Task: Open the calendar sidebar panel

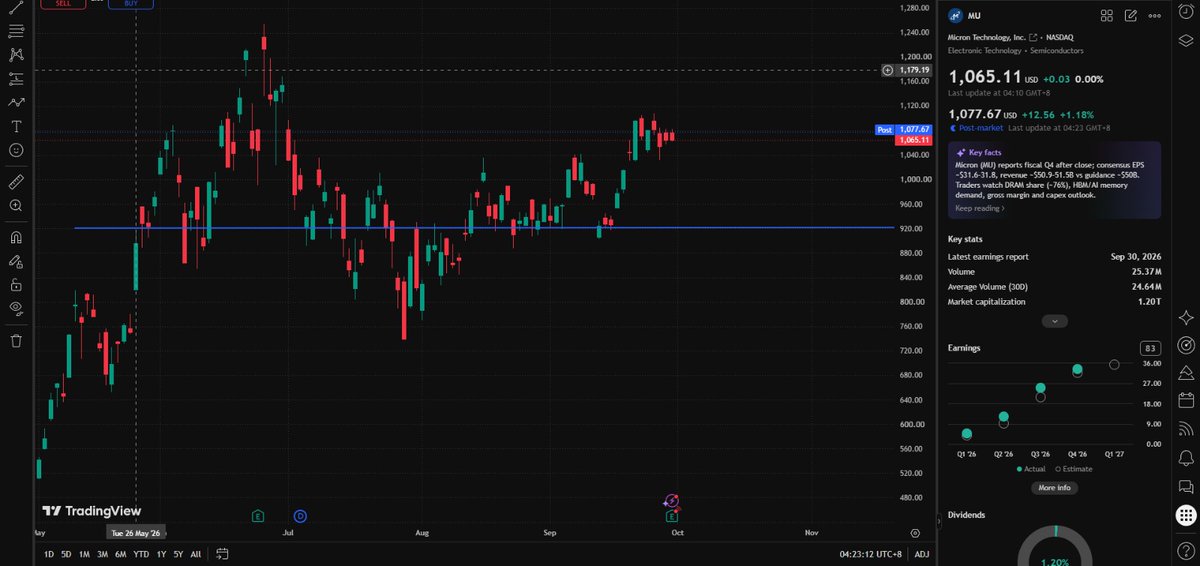Action: [x=1185, y=401]
